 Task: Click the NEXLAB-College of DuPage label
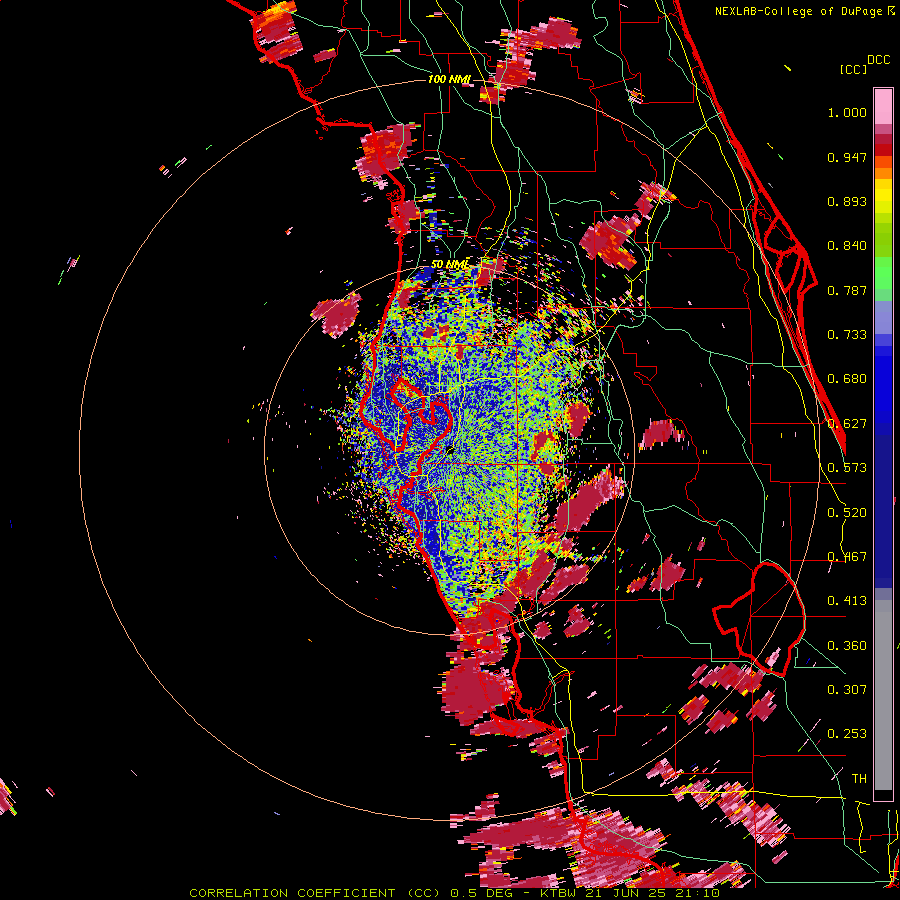click(x=805, y=11)
